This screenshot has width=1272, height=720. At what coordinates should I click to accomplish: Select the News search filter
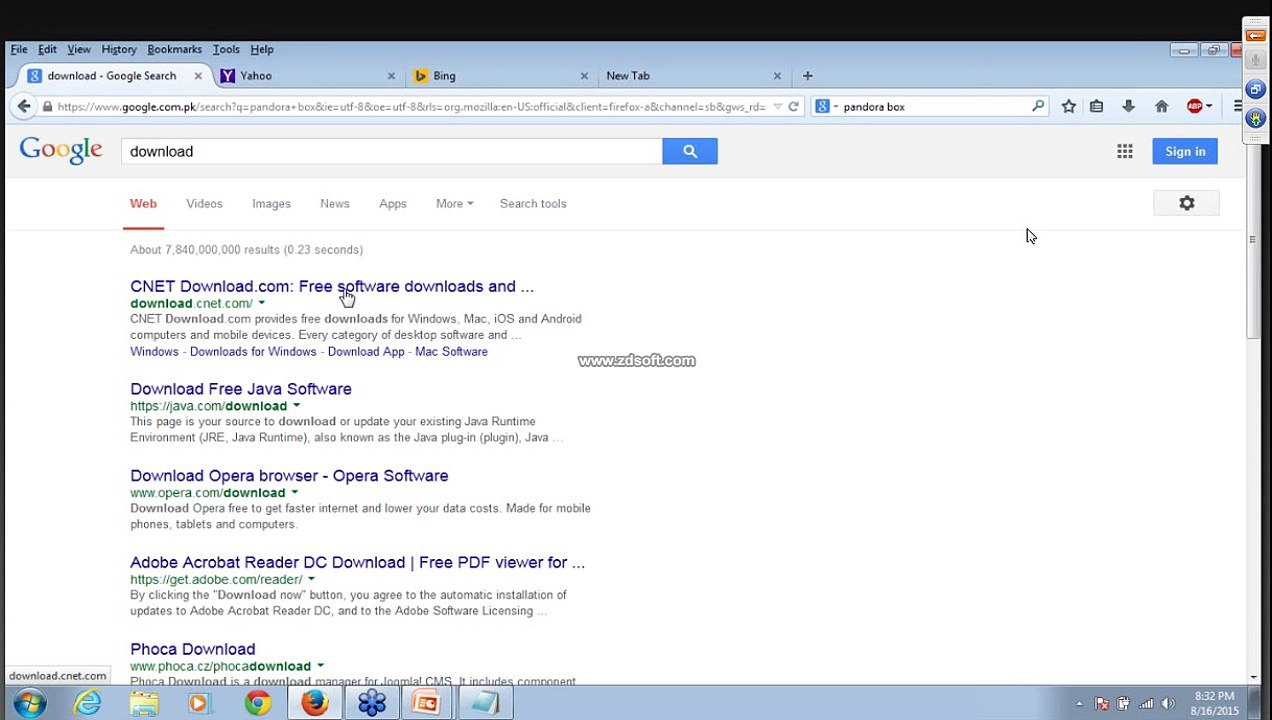(x=335, y=203)
